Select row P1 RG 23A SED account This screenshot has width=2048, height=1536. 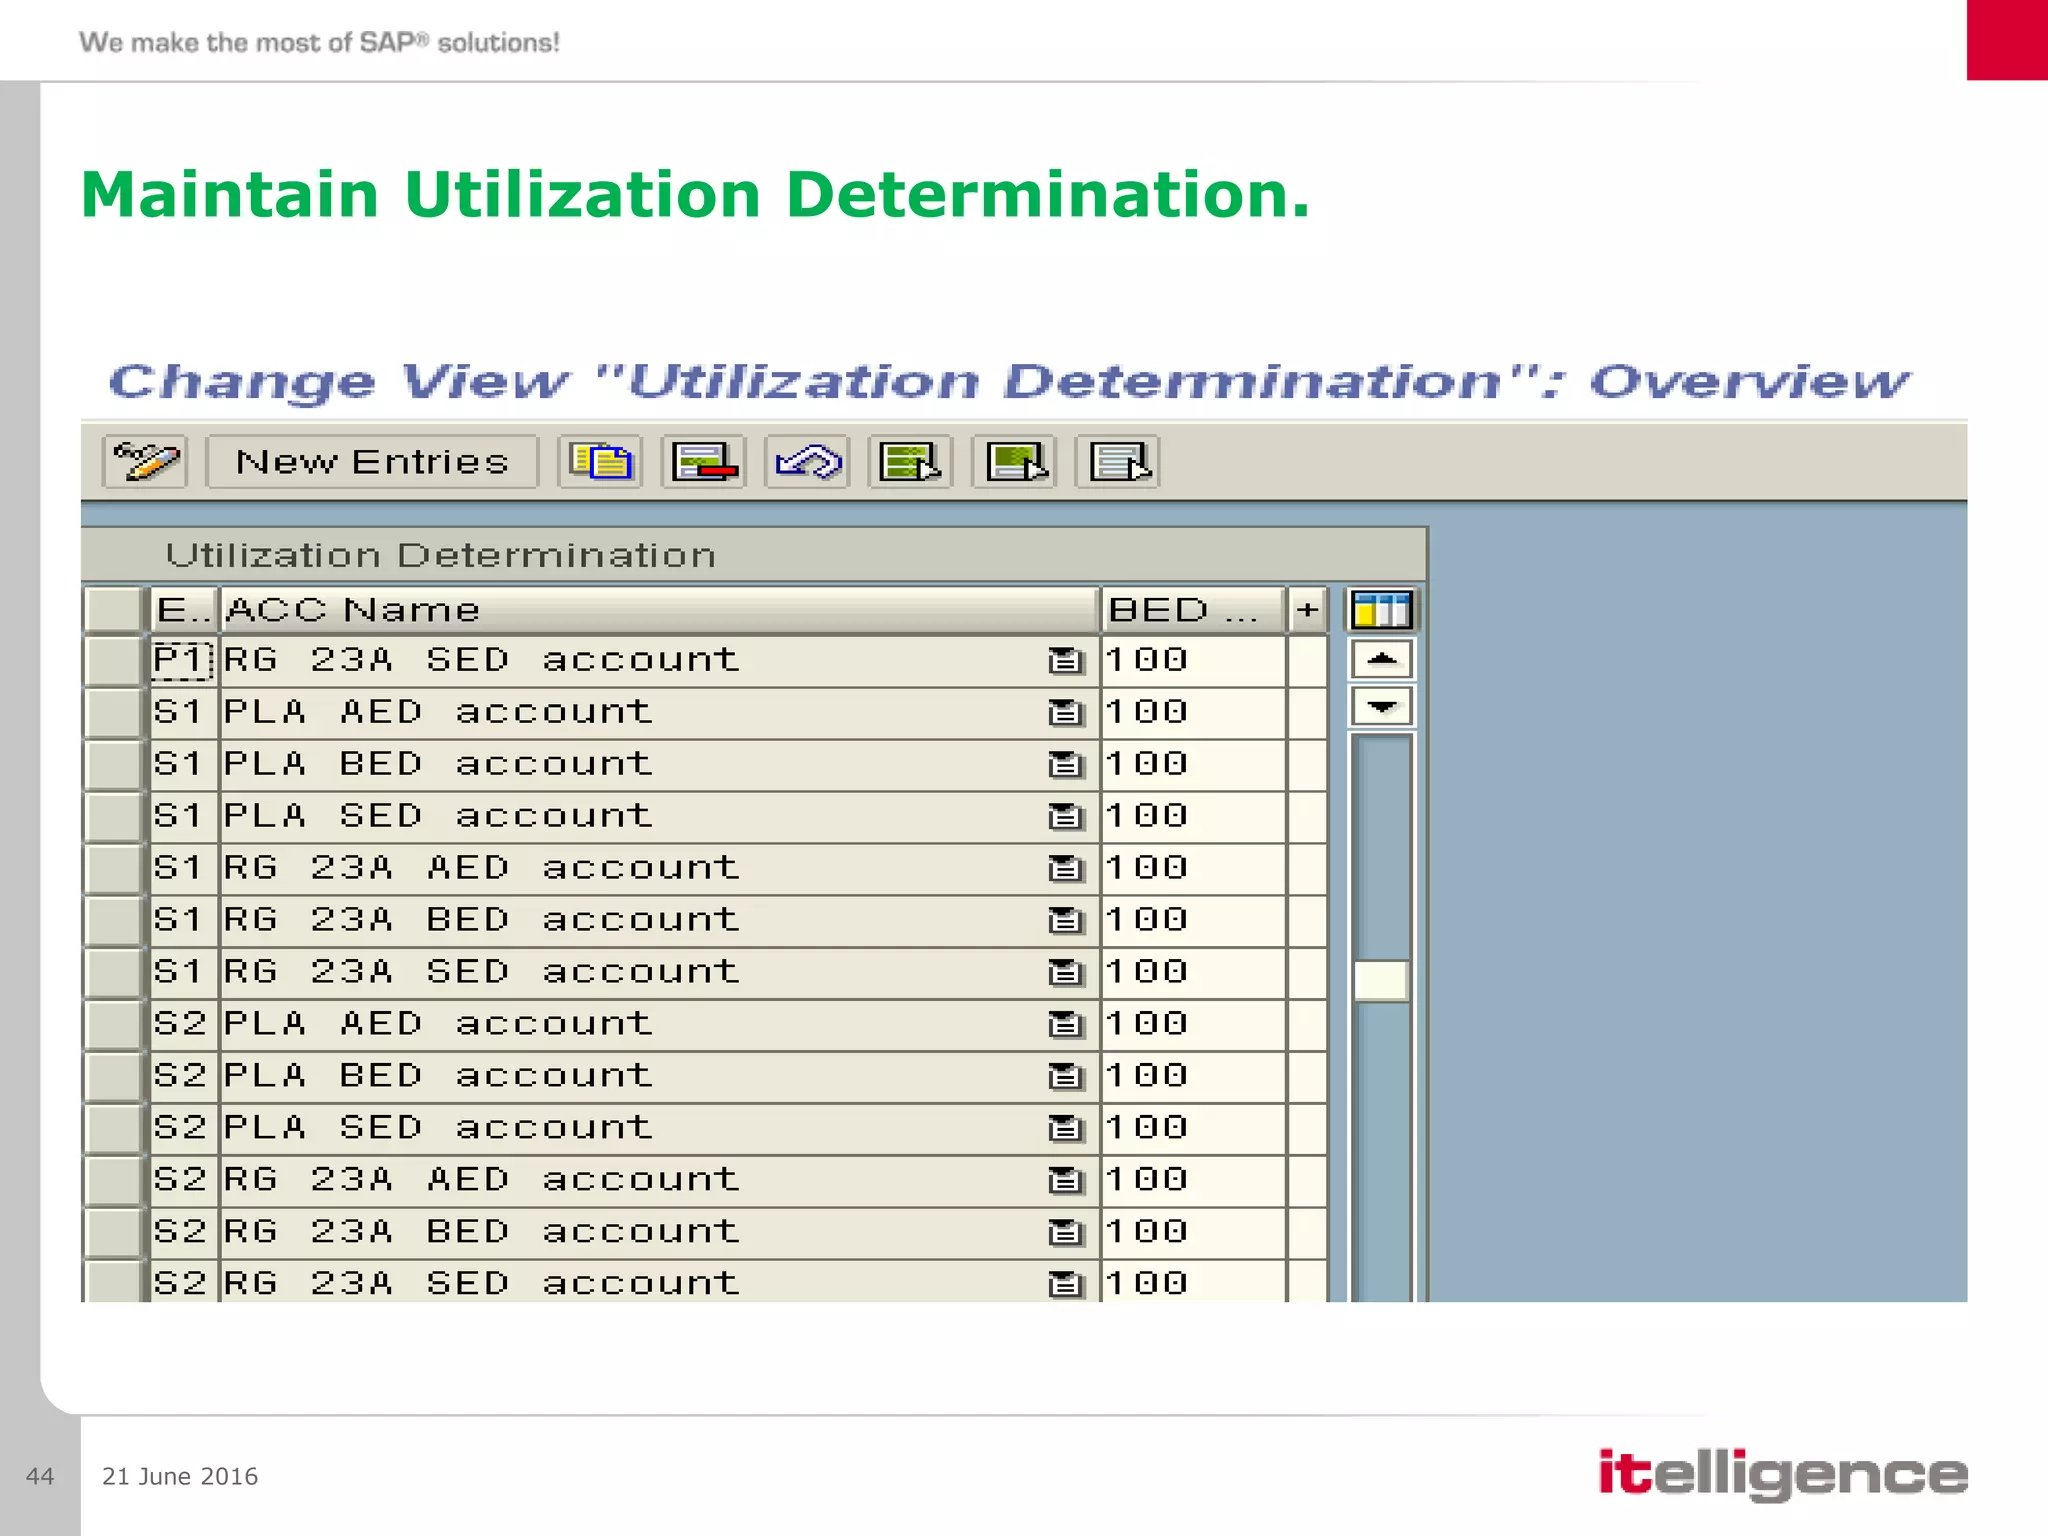pyautogui.click(x=113, y=660)
